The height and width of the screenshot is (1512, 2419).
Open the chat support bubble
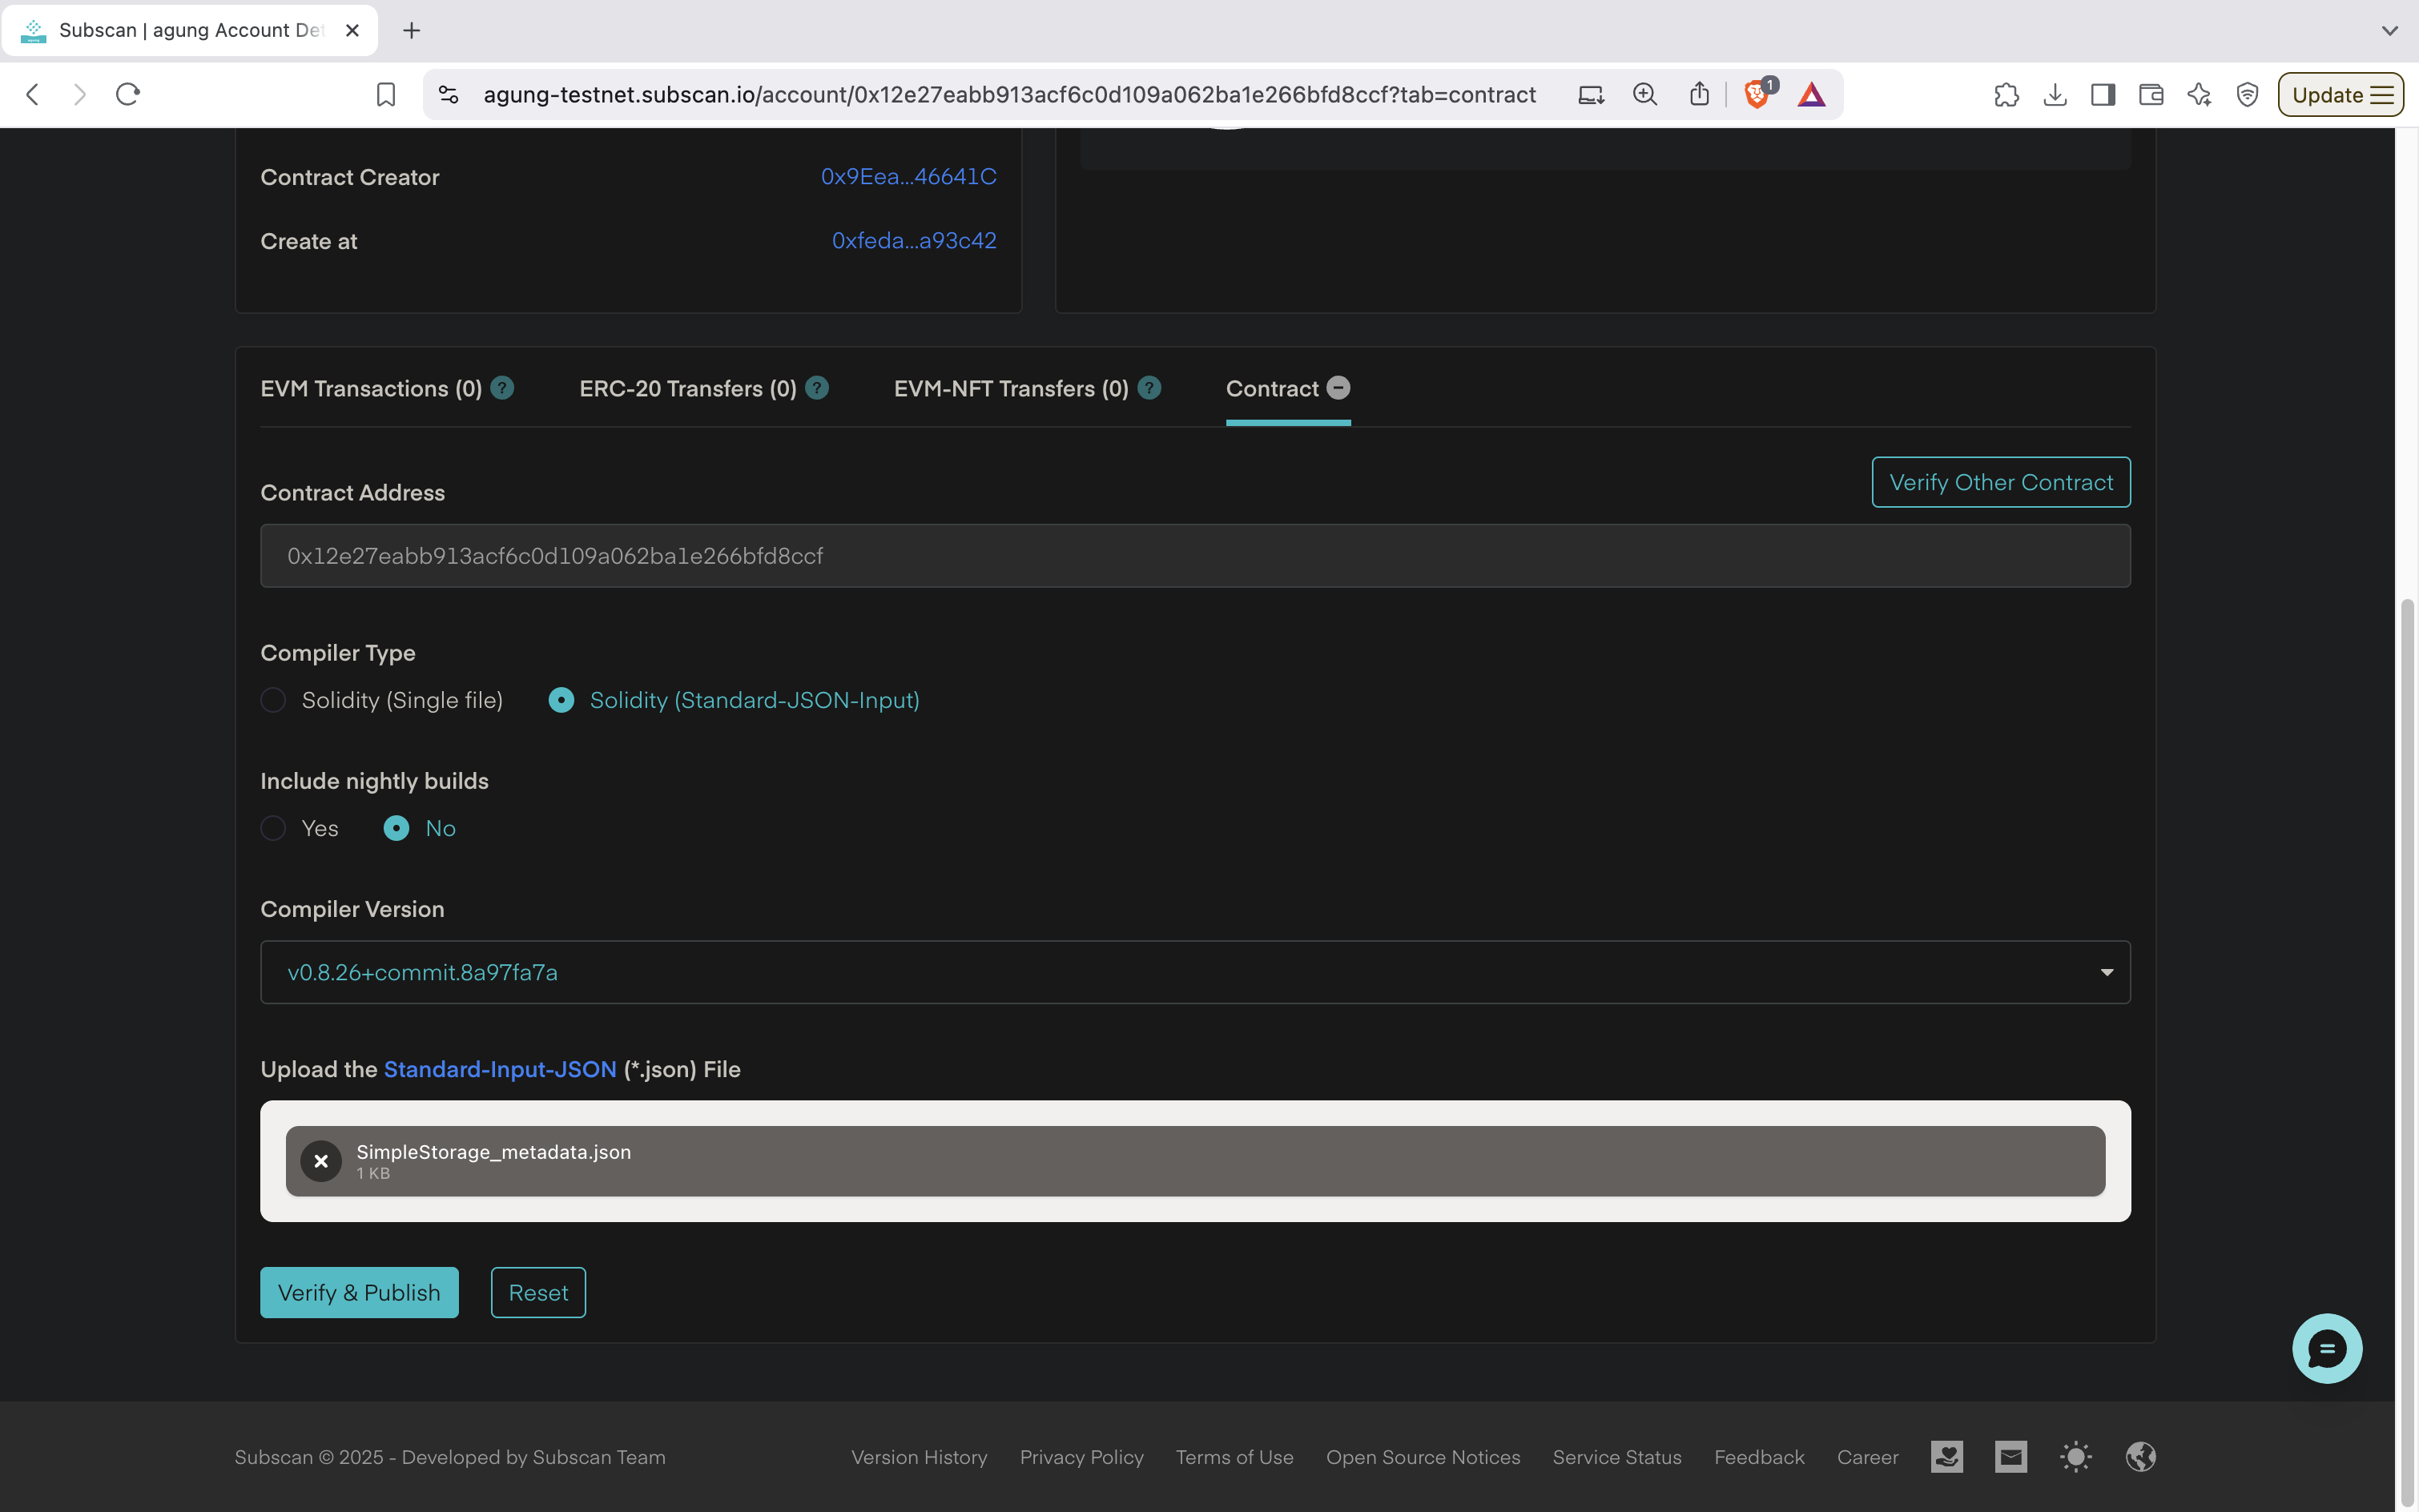tap(2327, 1348)
